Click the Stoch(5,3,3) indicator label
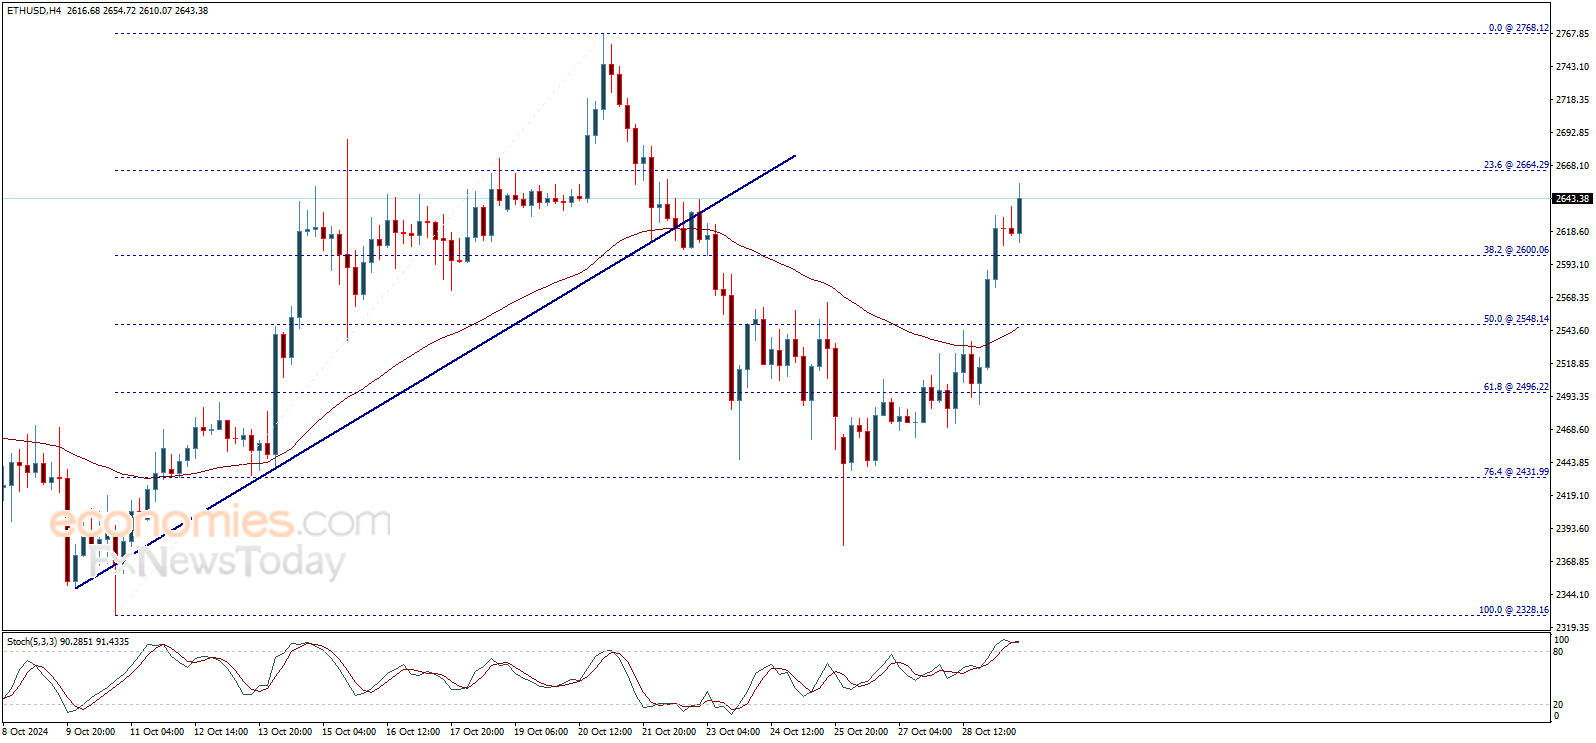This screenshot has height=743, width=1596. pos(68,642)
